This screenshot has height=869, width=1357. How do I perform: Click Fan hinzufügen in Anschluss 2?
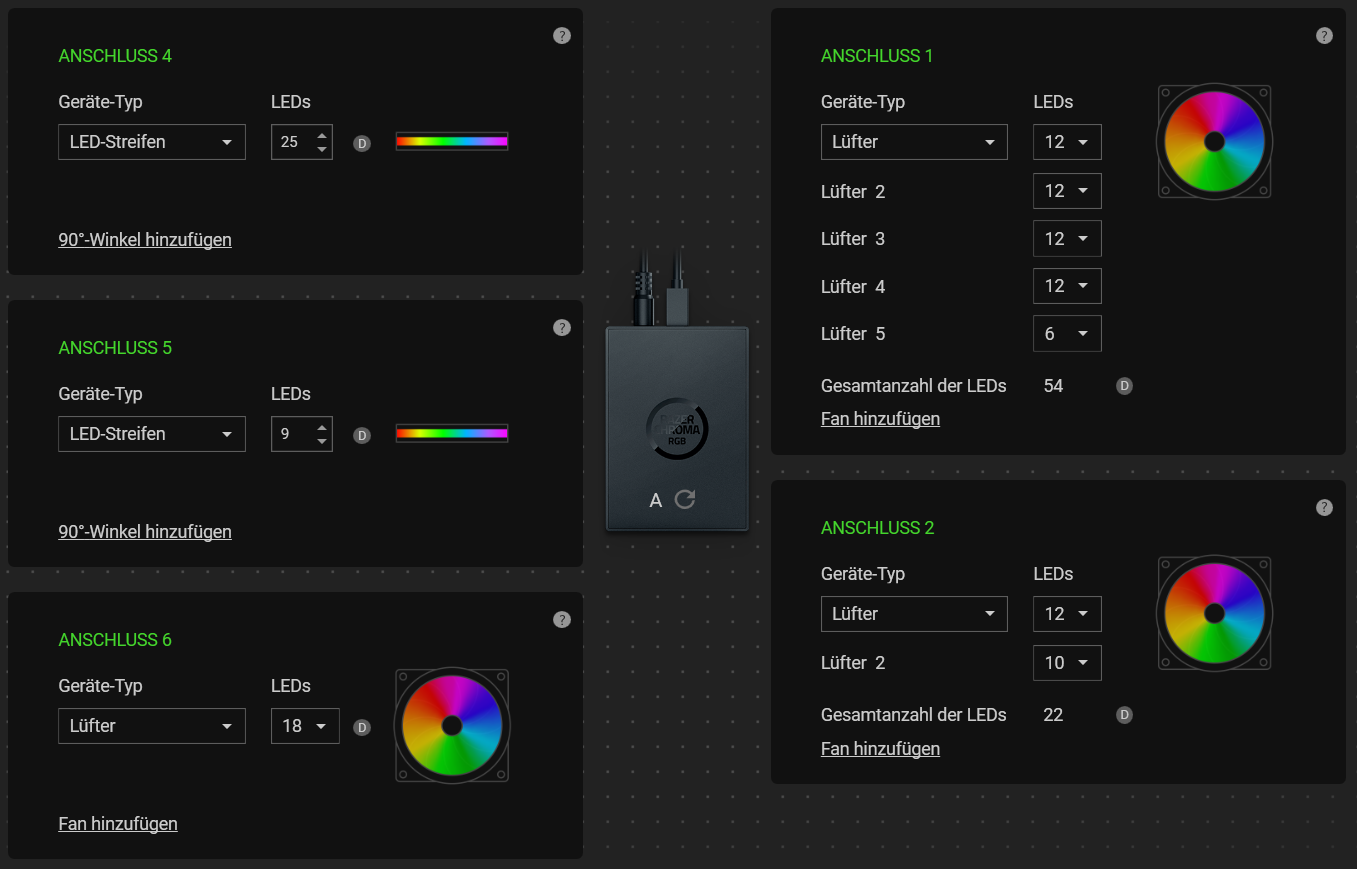(x=880, y=749)
